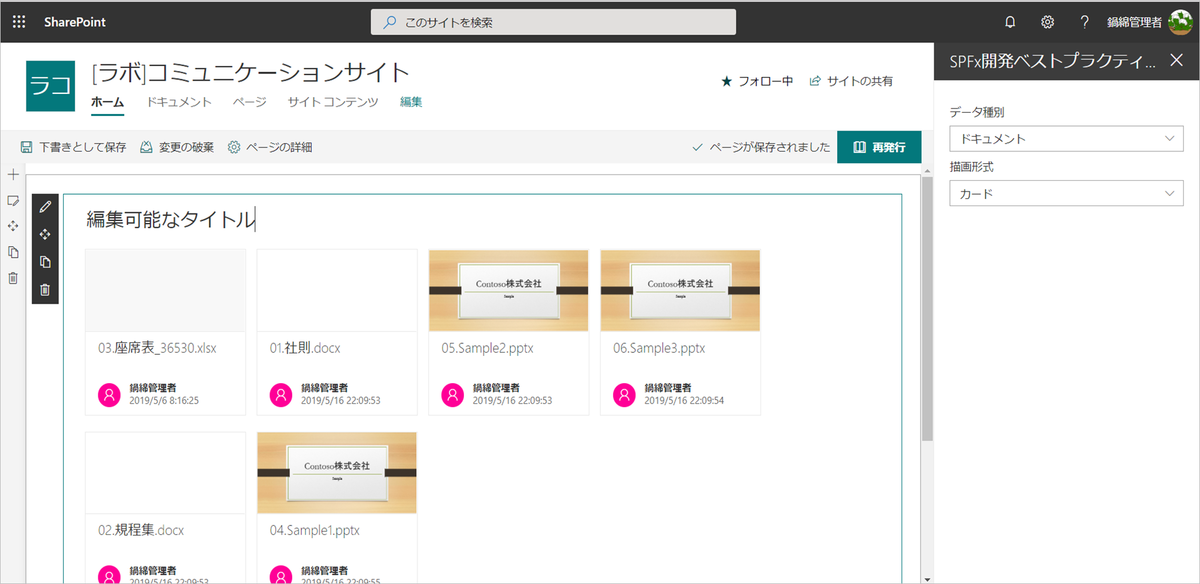This screenshot has width=1200, height=584.
Task: Click the move icon on the web part toolbar
Action: [45, 233]
